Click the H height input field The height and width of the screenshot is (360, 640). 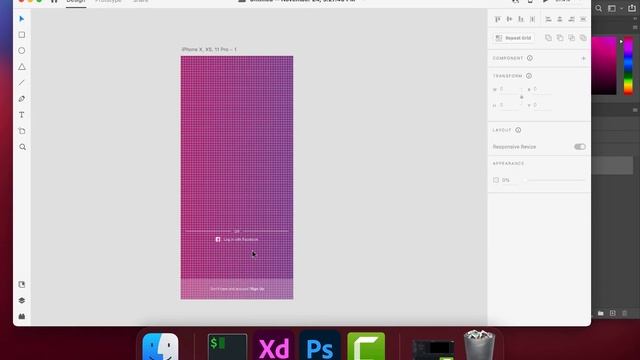(510, 105)
